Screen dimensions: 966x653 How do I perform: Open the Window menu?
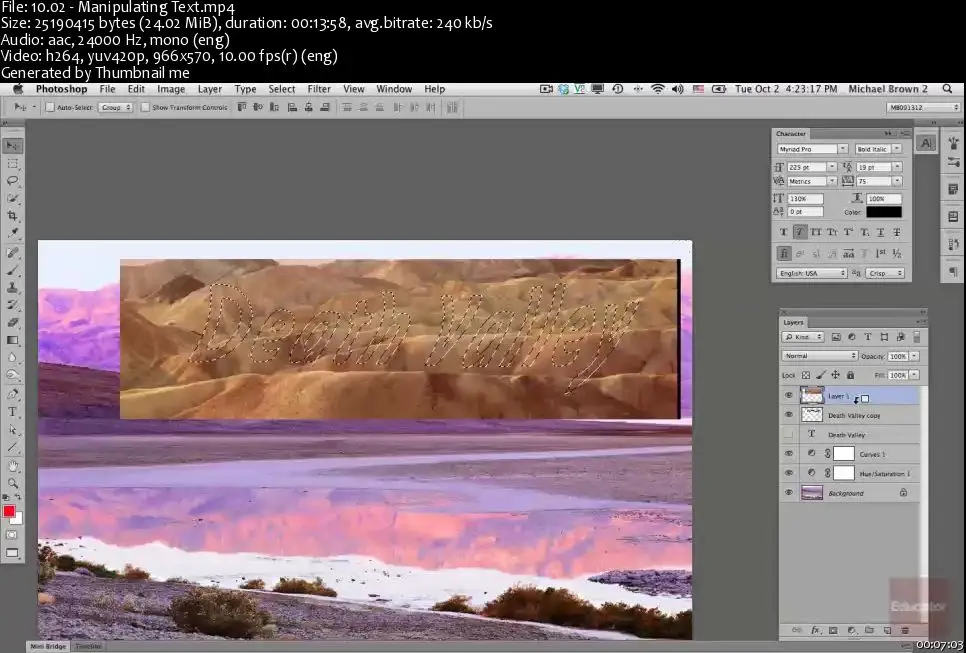tap(394, 89)
